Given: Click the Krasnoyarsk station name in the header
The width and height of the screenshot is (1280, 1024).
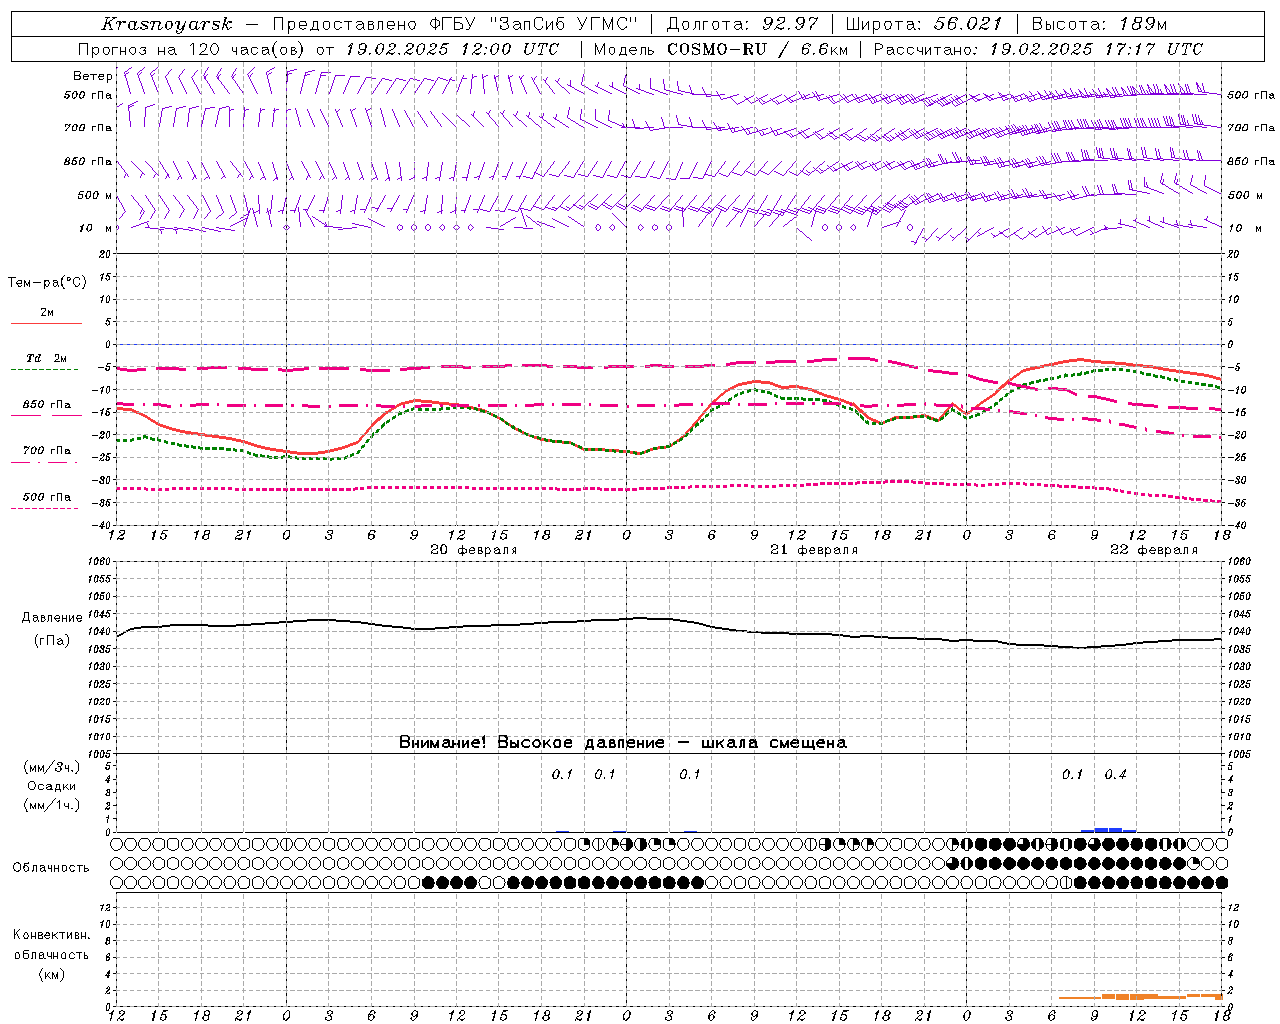Looking at the screenshot, I should click(167, 24).
